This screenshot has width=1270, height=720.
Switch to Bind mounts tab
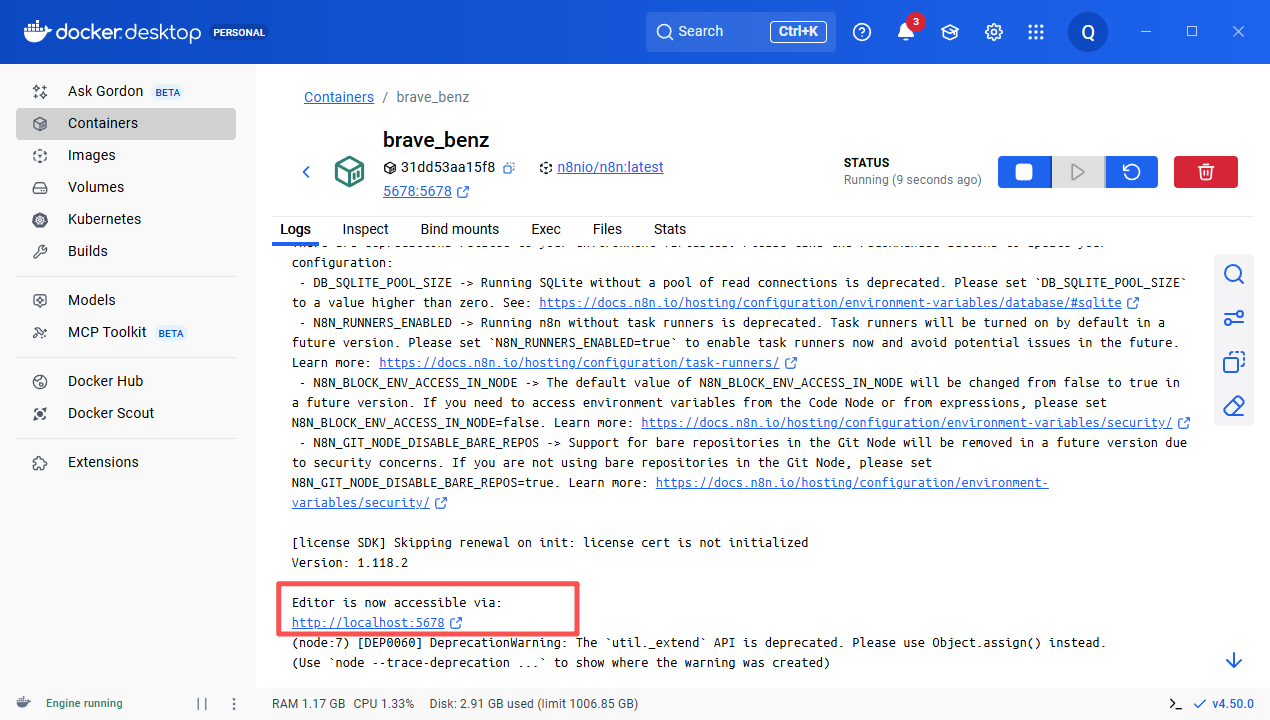pyautogui.click(x=460, y=229)
